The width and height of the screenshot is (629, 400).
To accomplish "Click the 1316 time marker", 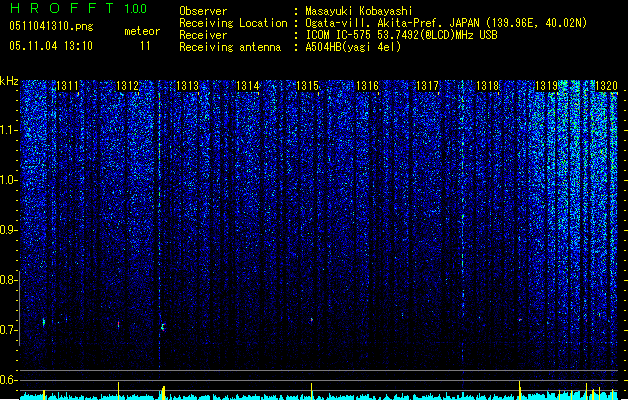I will [x=367, y=86].
